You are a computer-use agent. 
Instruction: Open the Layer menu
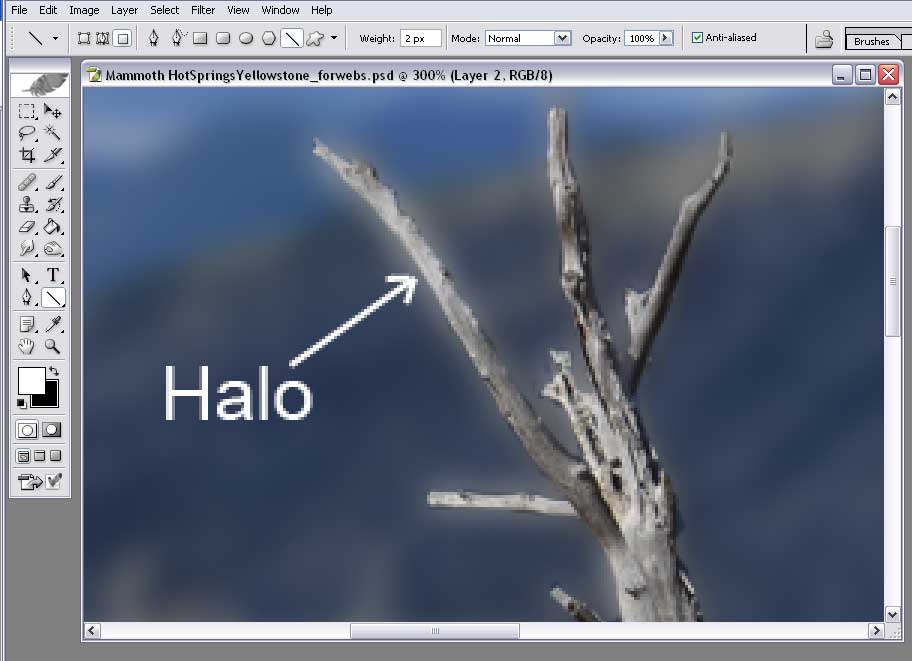coord(124,10)
